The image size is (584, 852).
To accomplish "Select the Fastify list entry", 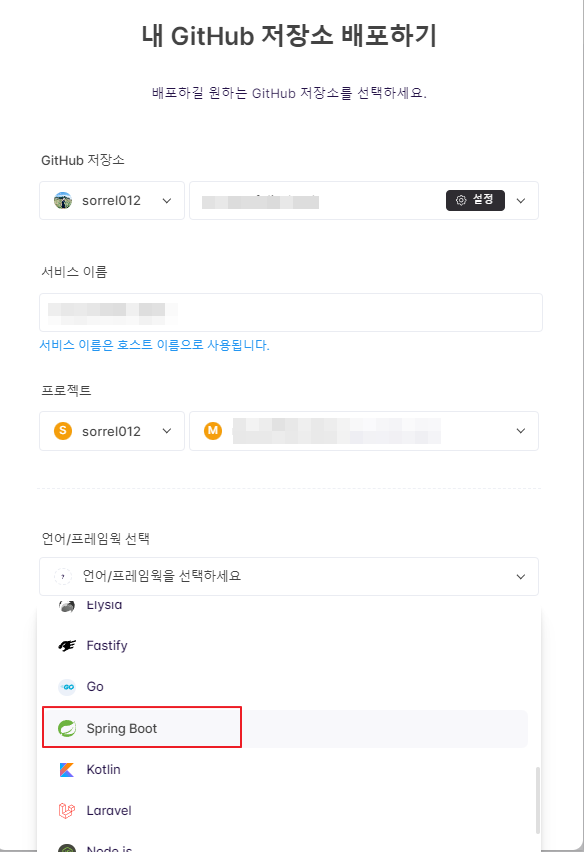I will tap(105, 645).
